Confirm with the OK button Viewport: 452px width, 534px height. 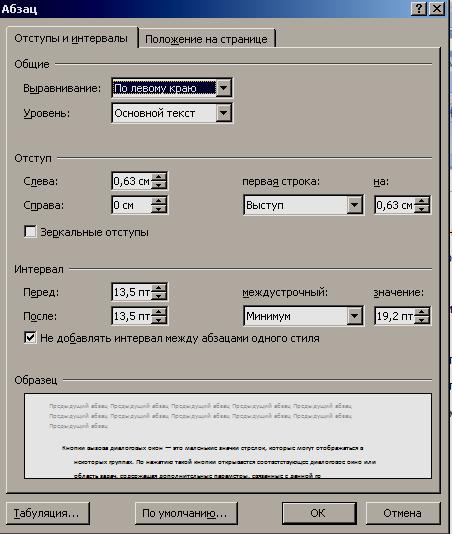click(319, 513)
